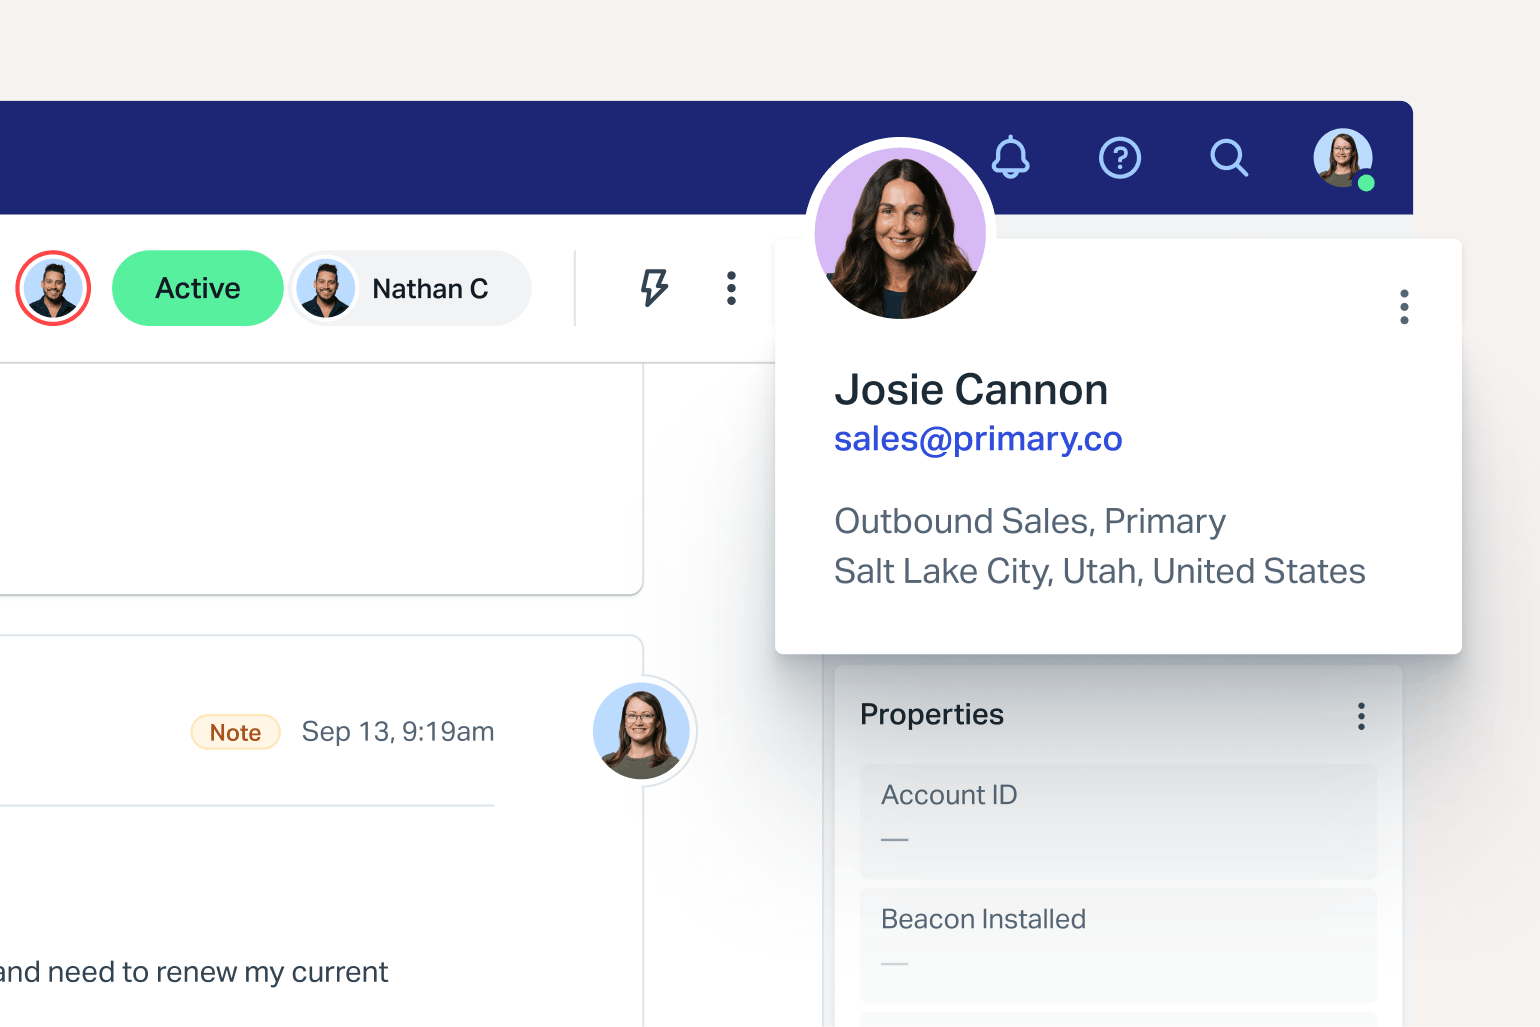The image size is (1540, 1027).
Task: Click the lightning bolt workflows icon
Action: click(x=654, y=288)
